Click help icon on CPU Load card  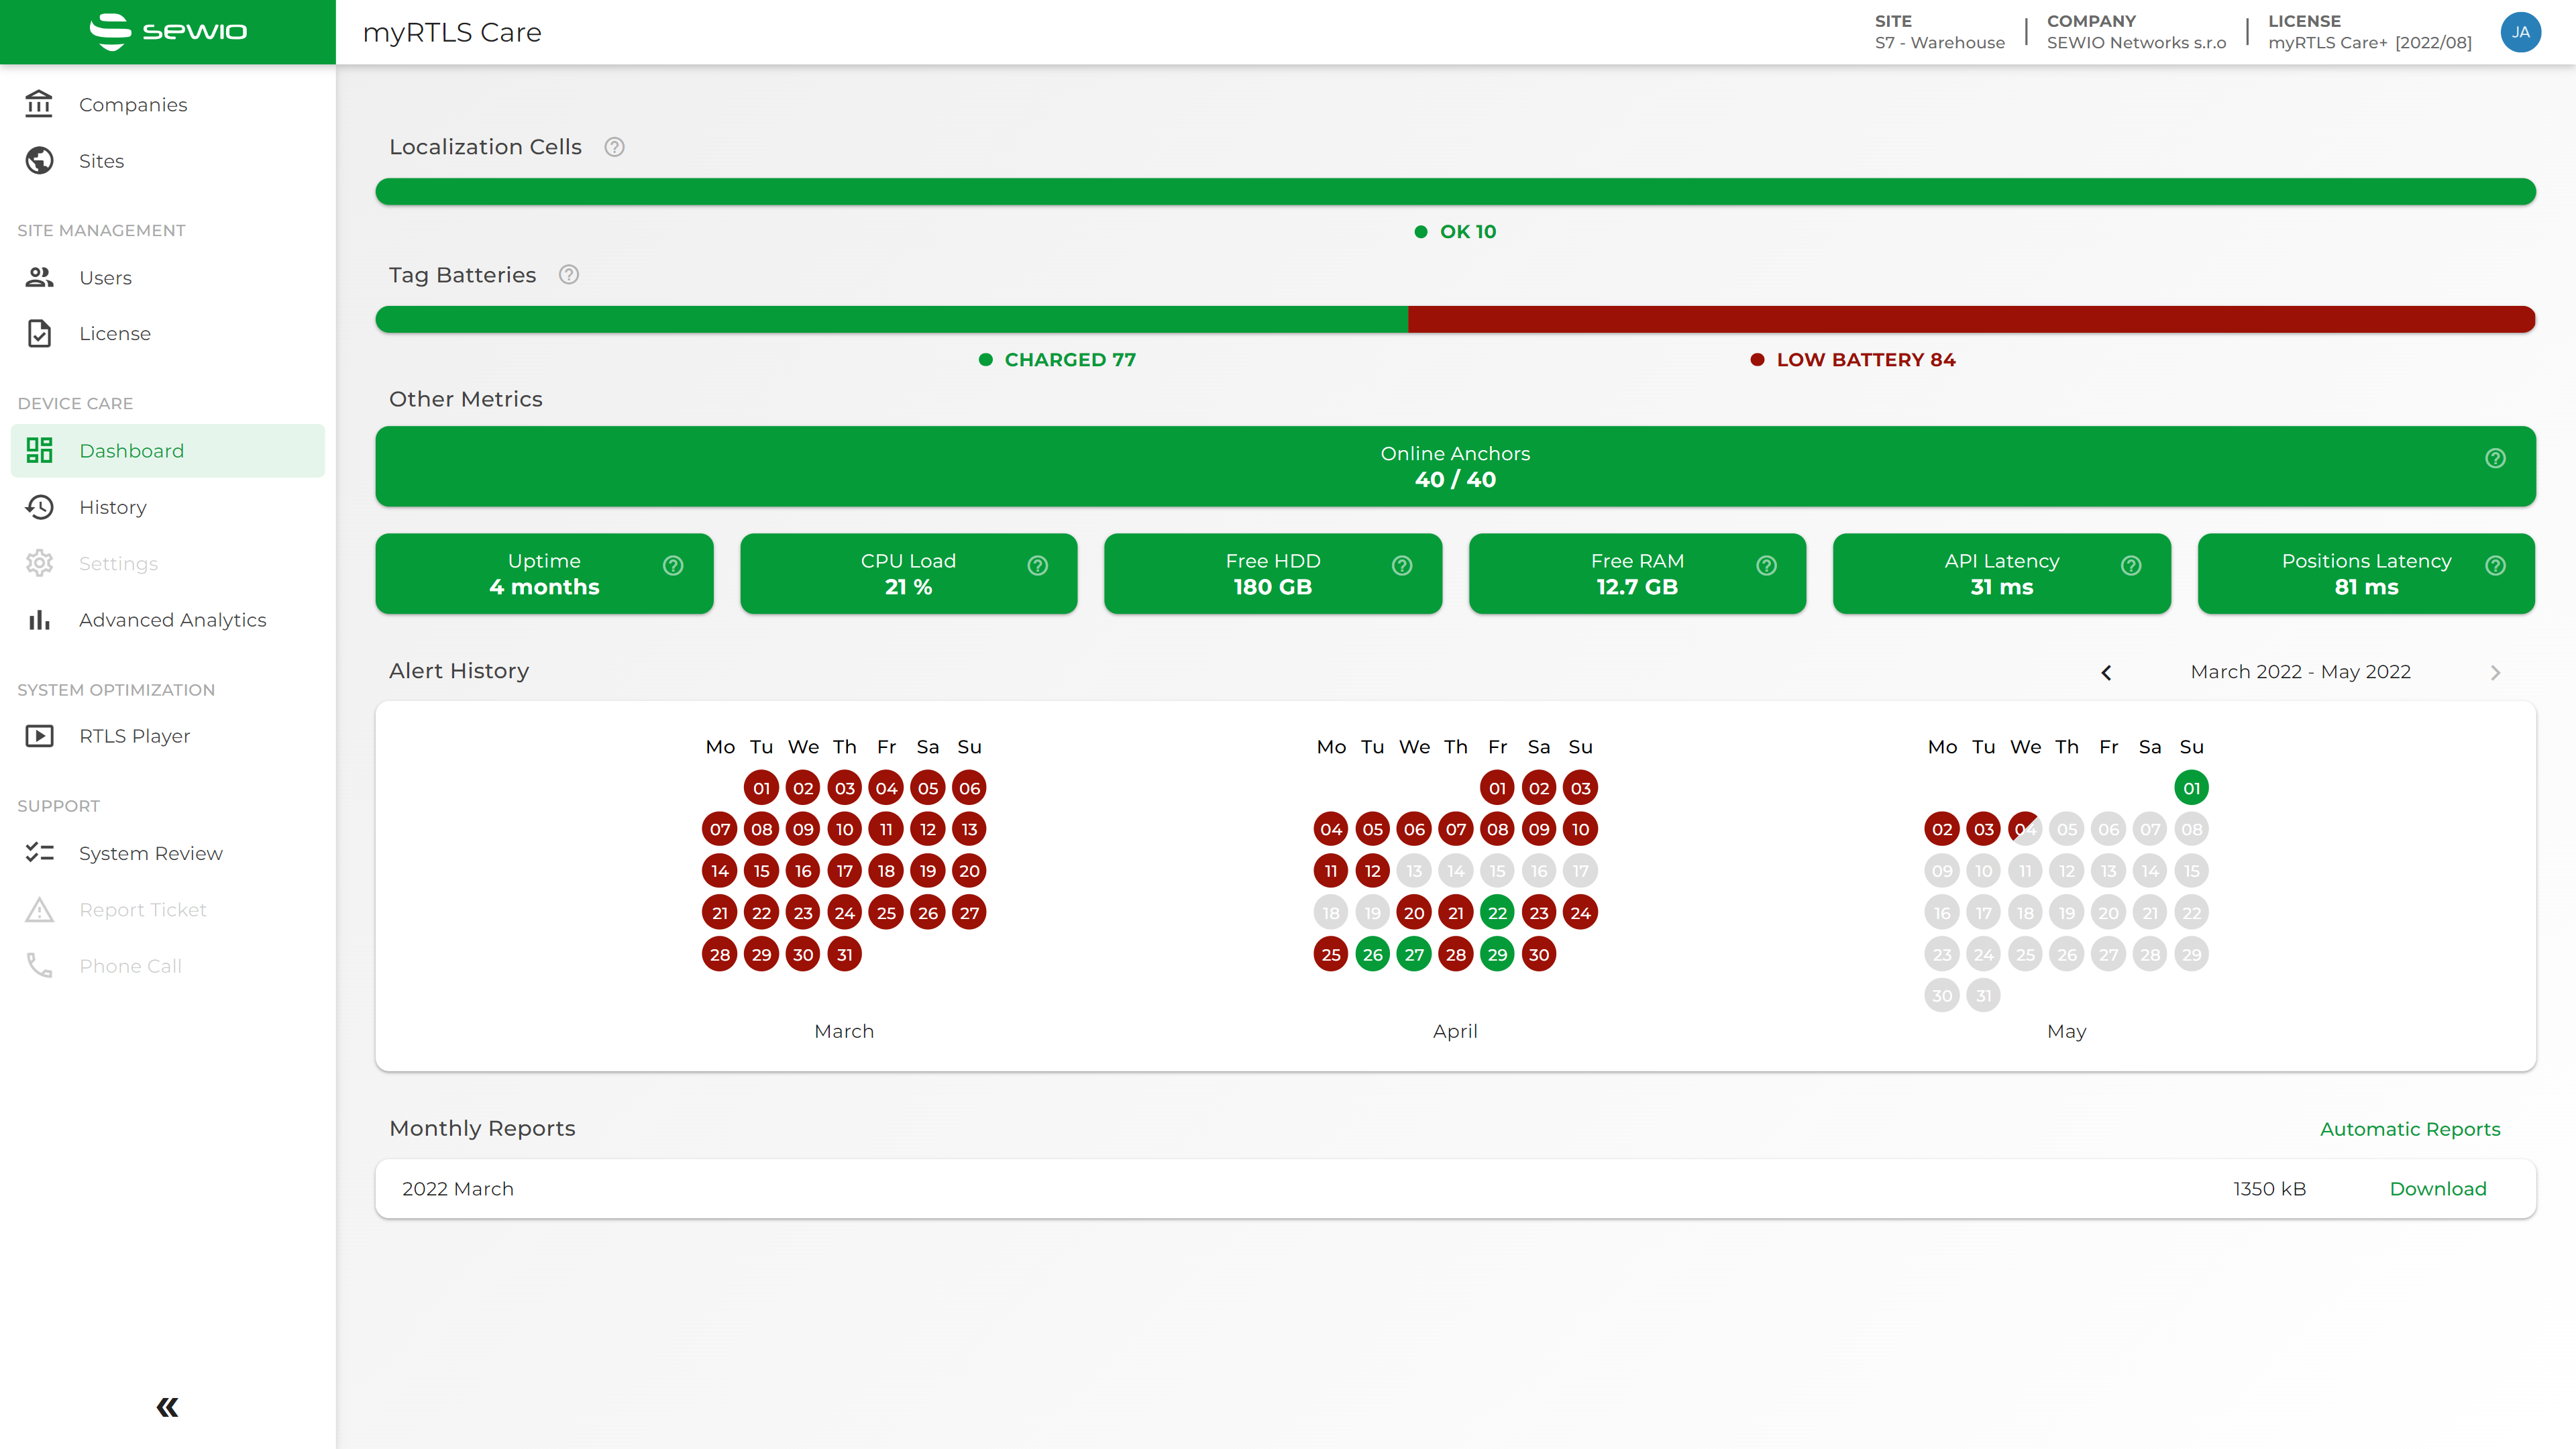coord(1038,566)
